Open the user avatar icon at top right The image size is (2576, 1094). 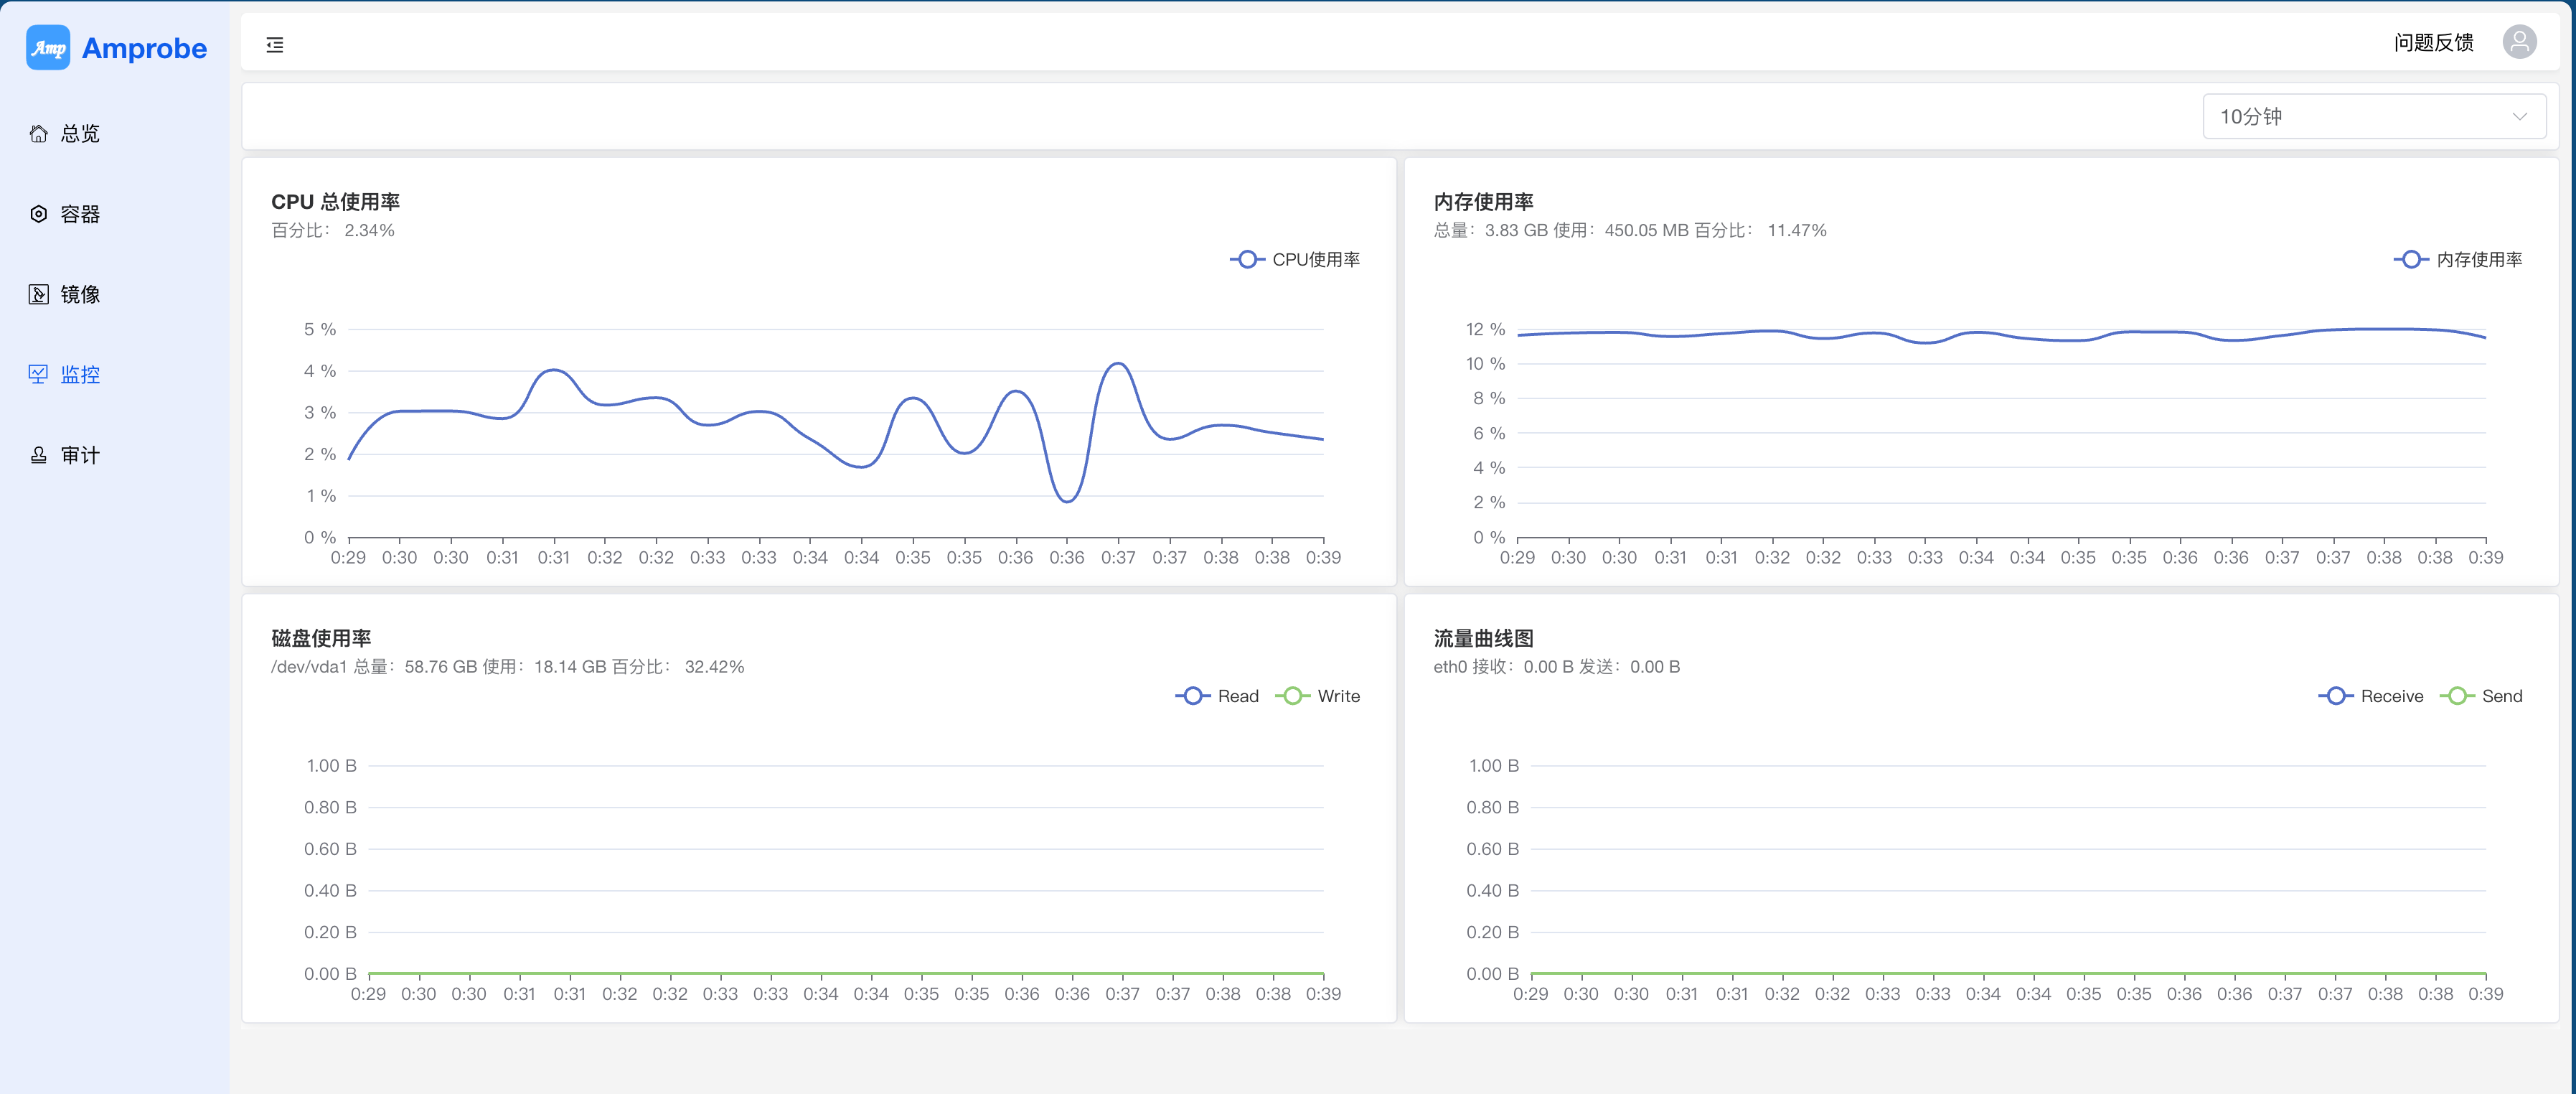pos(2519,42)
